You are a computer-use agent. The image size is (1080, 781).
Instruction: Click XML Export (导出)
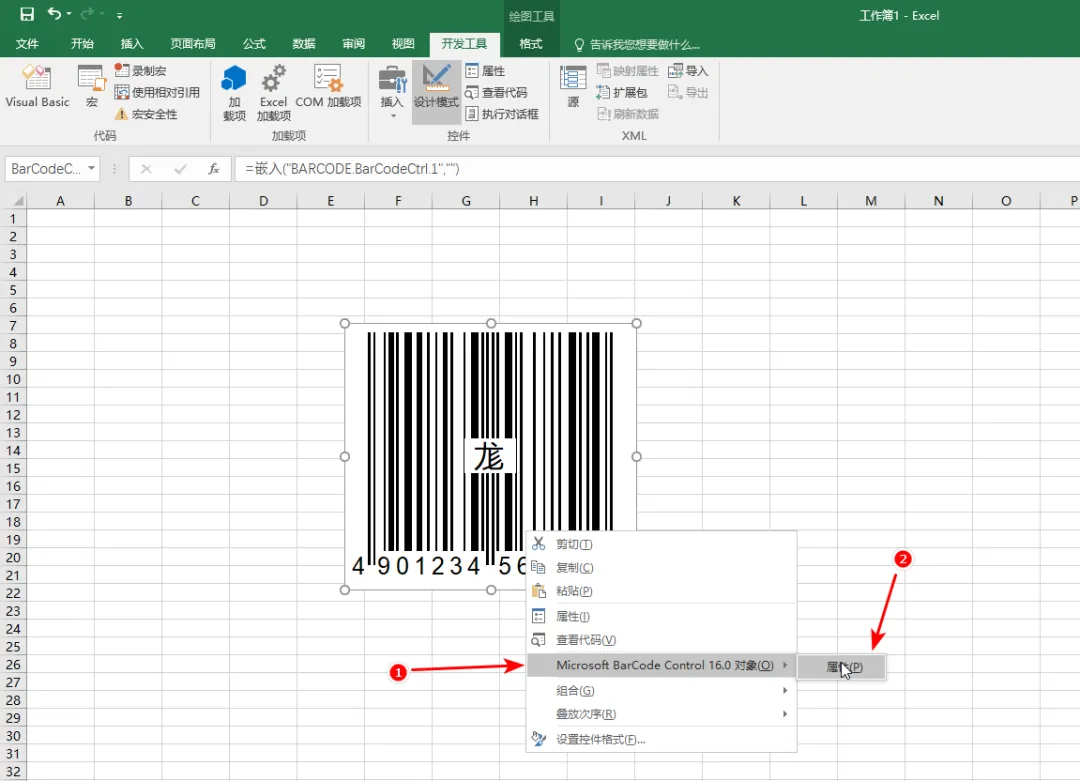[687, 92]
